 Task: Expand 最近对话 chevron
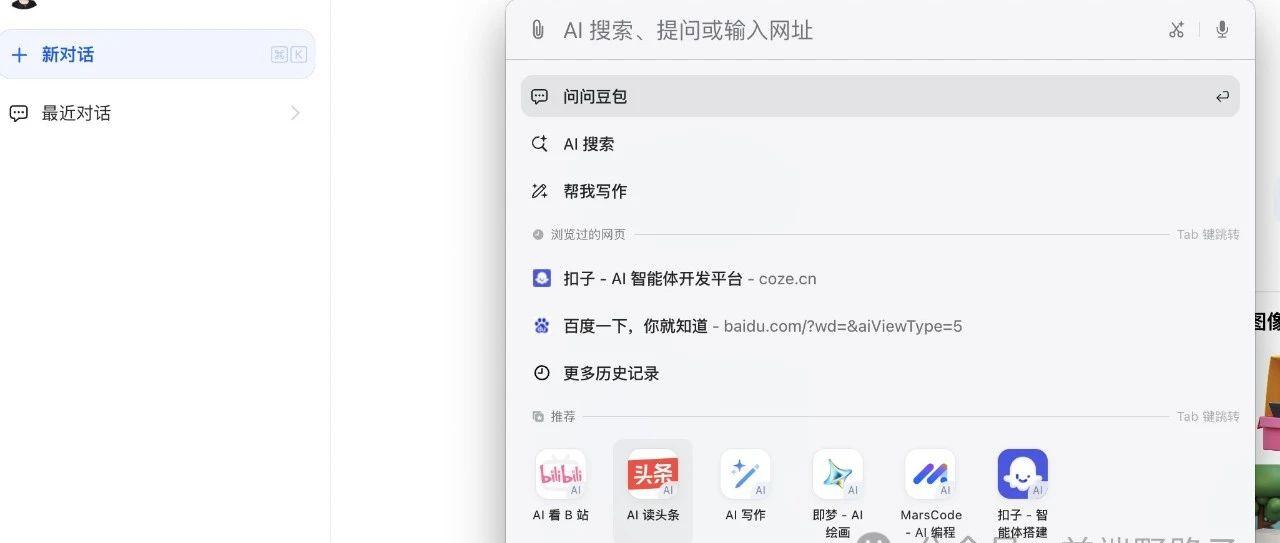(x=295, y=113)
